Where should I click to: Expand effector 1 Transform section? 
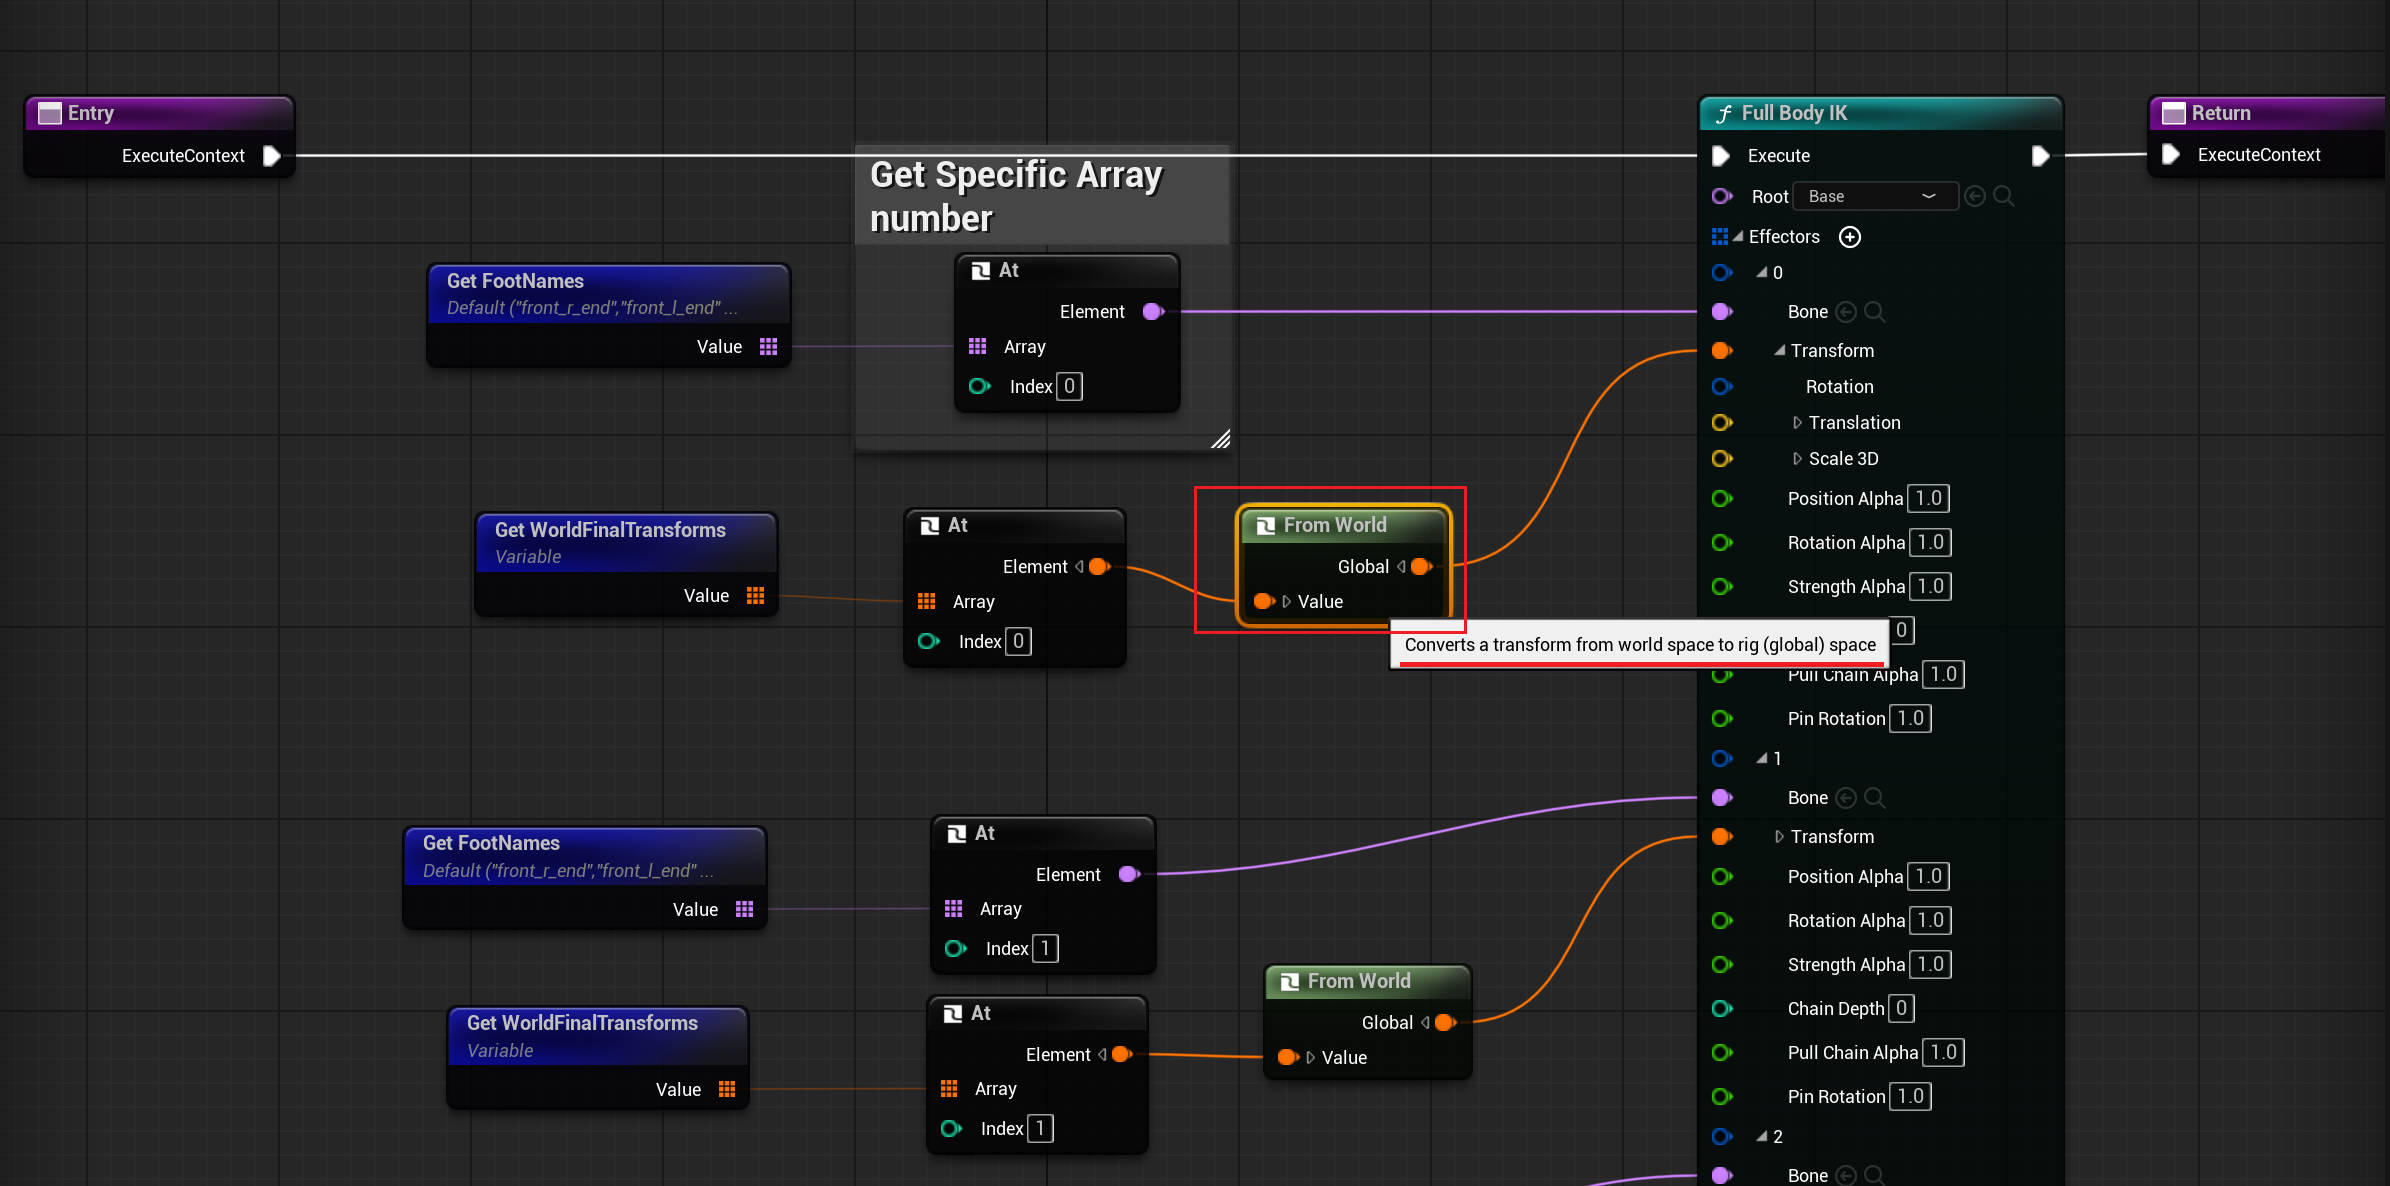[1779, 837]
